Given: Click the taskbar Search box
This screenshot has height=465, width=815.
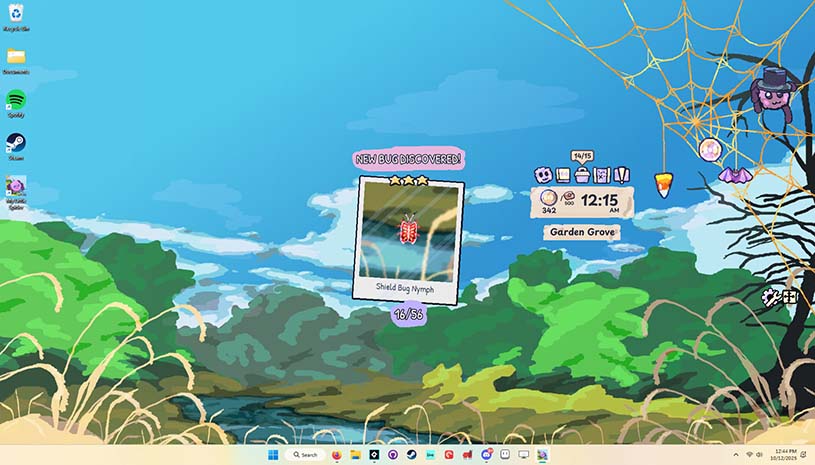Looking at the screenshot, I should 305,454.
